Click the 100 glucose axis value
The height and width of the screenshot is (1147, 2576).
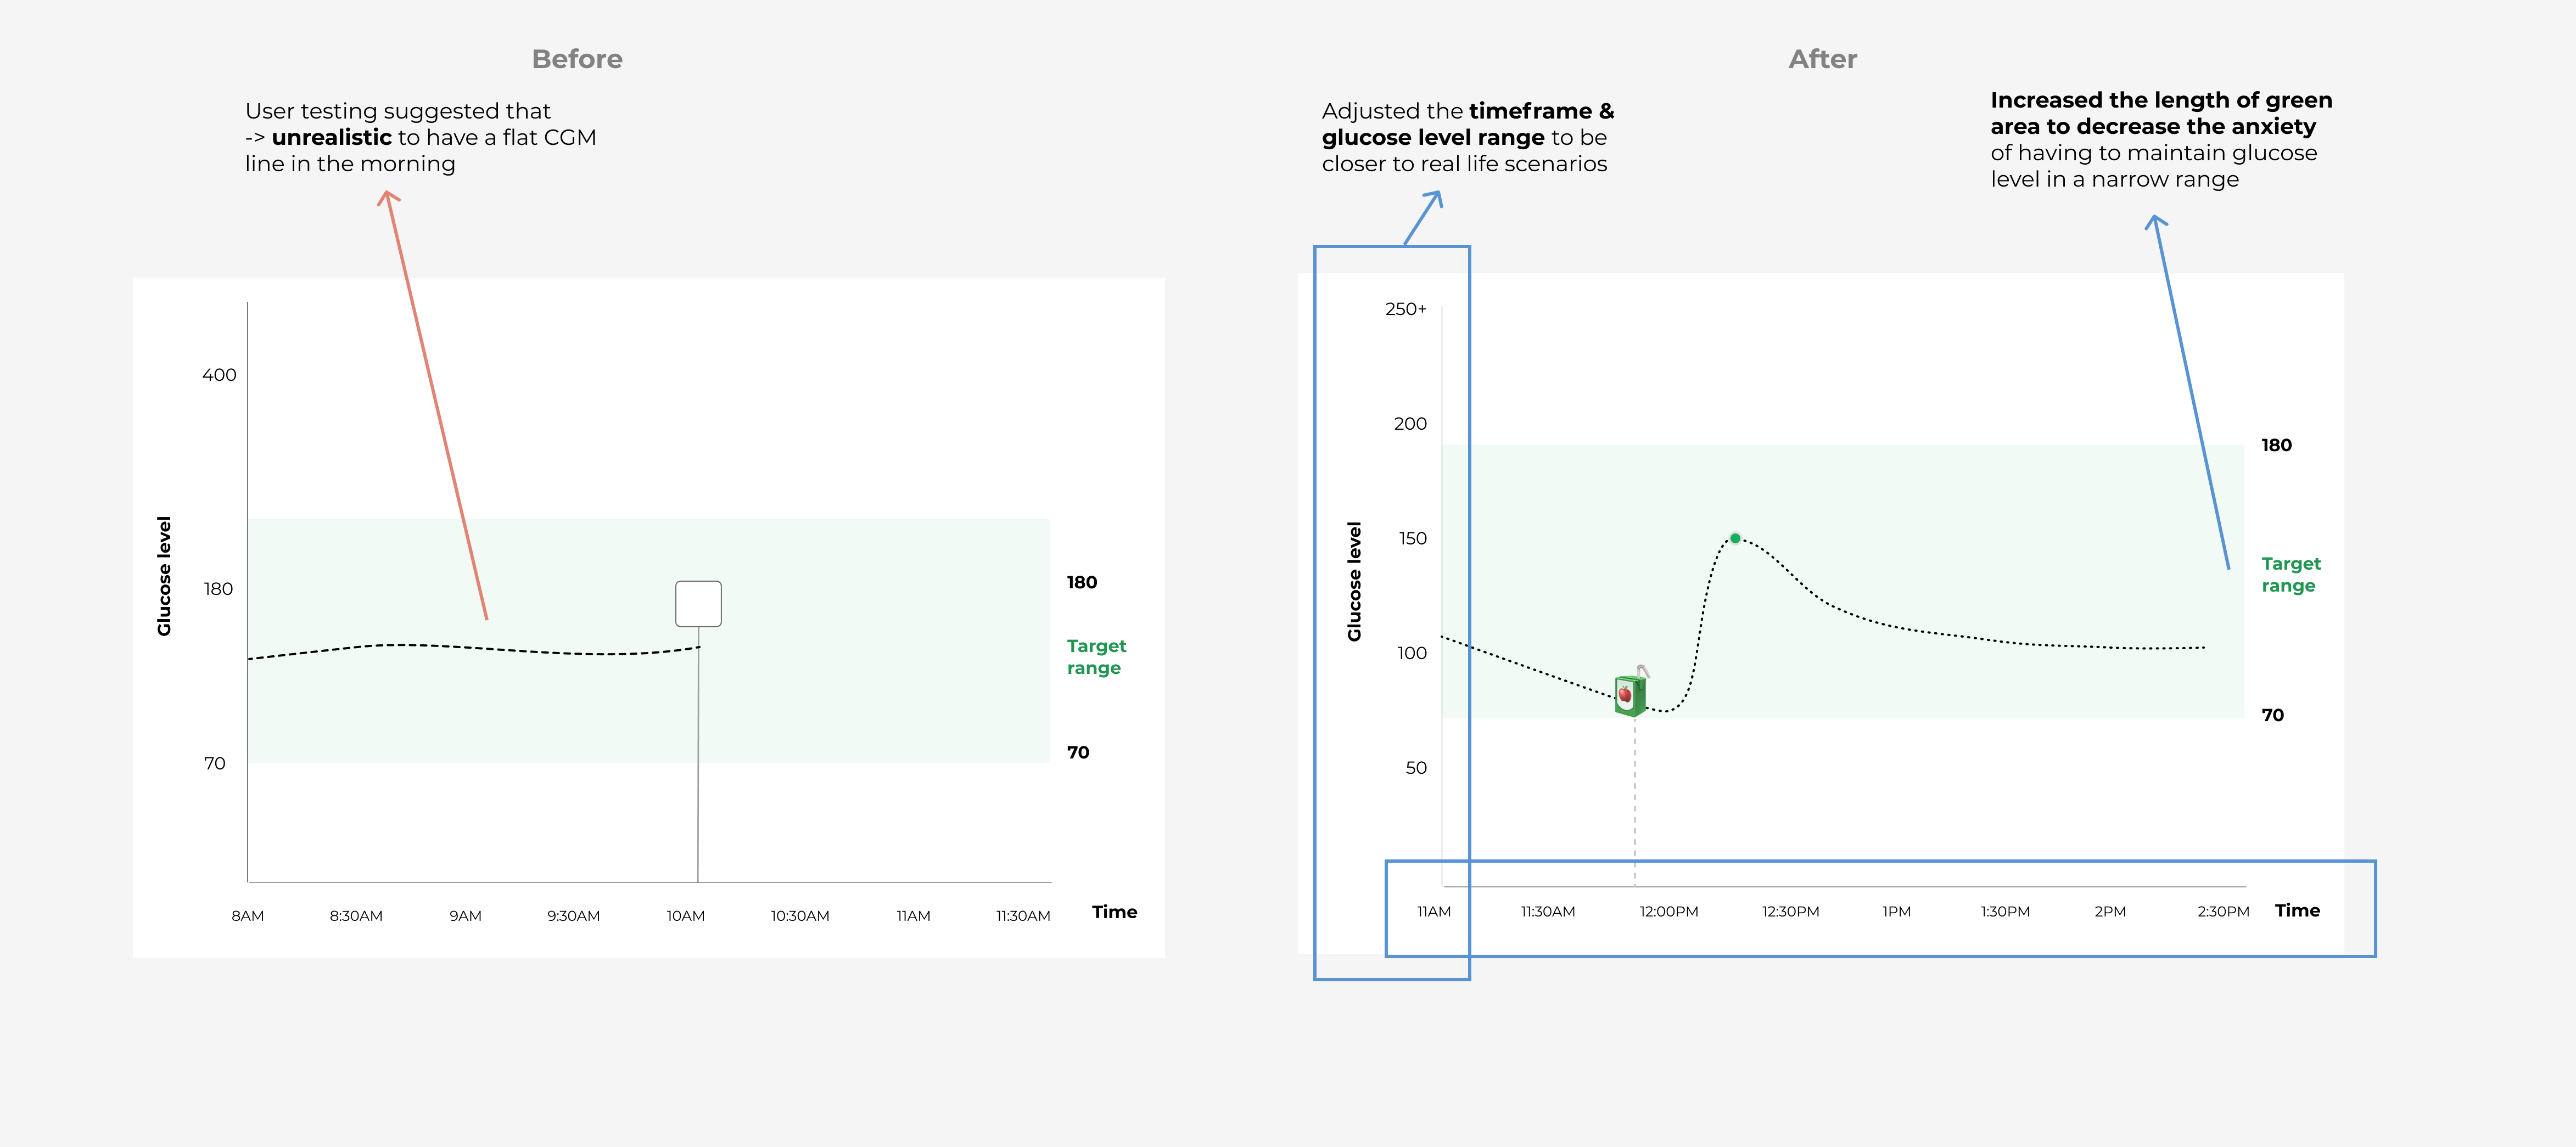point(1412,654)
